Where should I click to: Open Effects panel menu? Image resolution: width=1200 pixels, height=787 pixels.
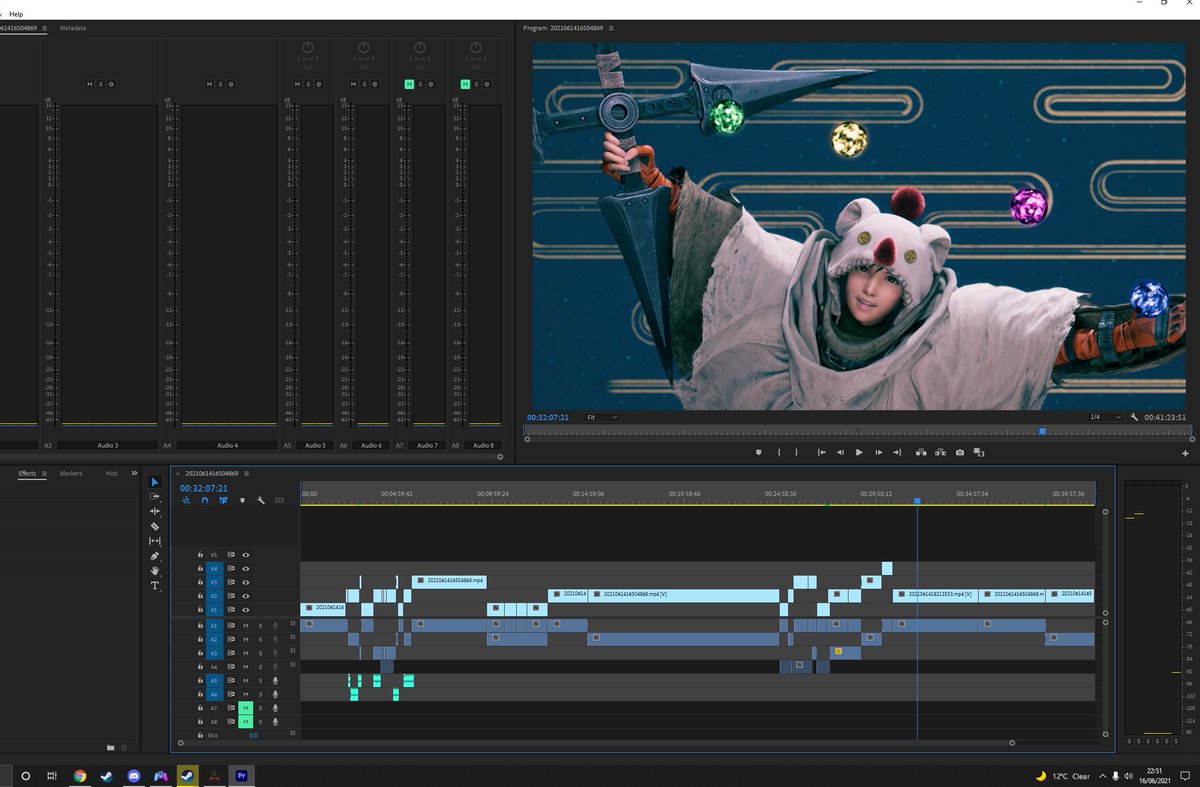click(x=44, y=474)
